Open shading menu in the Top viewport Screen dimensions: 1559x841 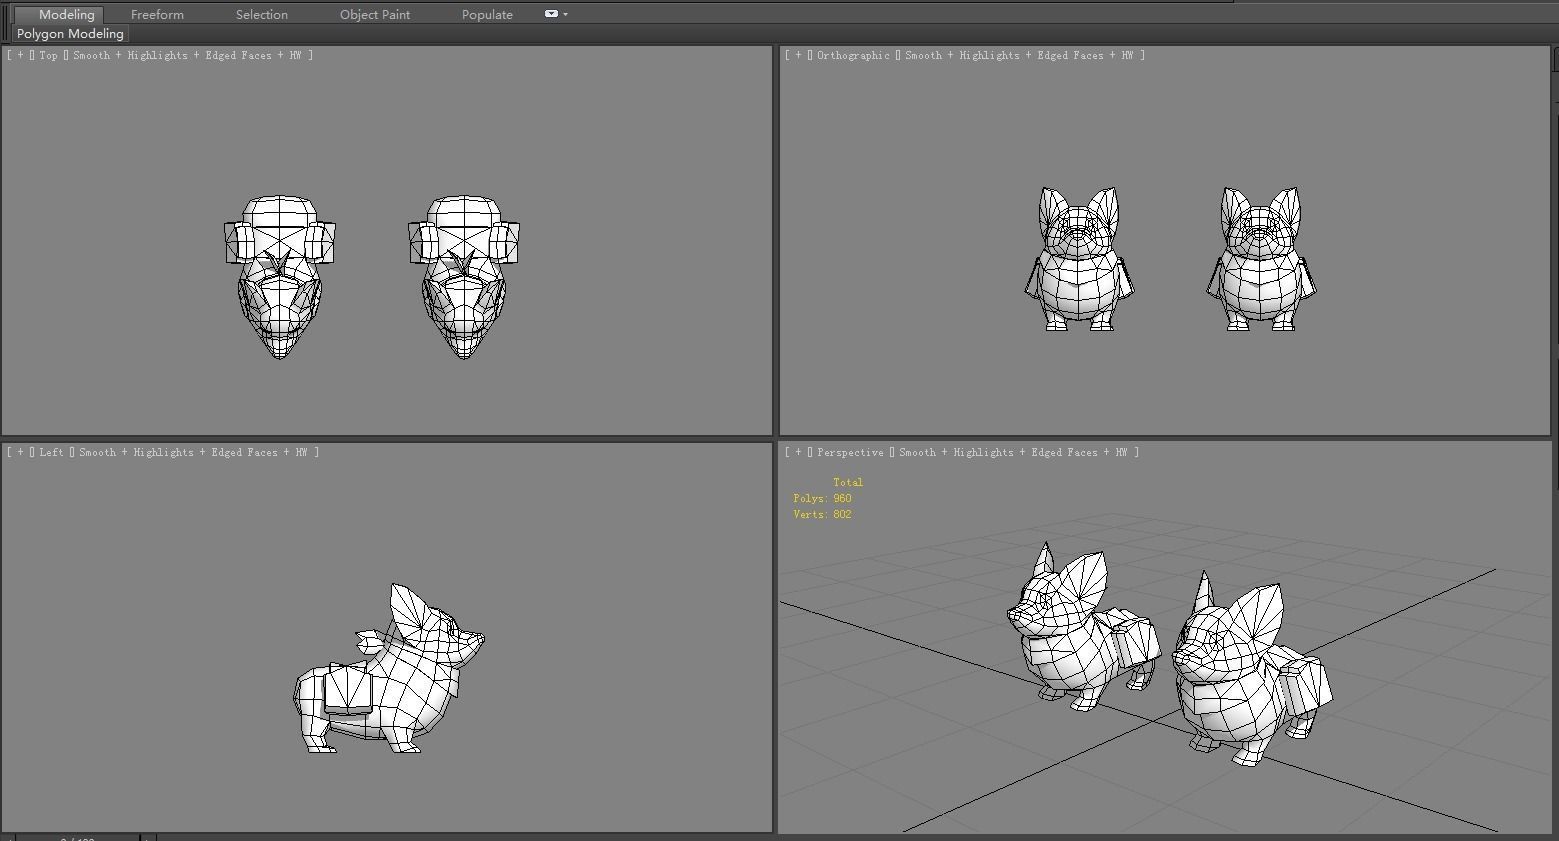(x=187, y=55)
